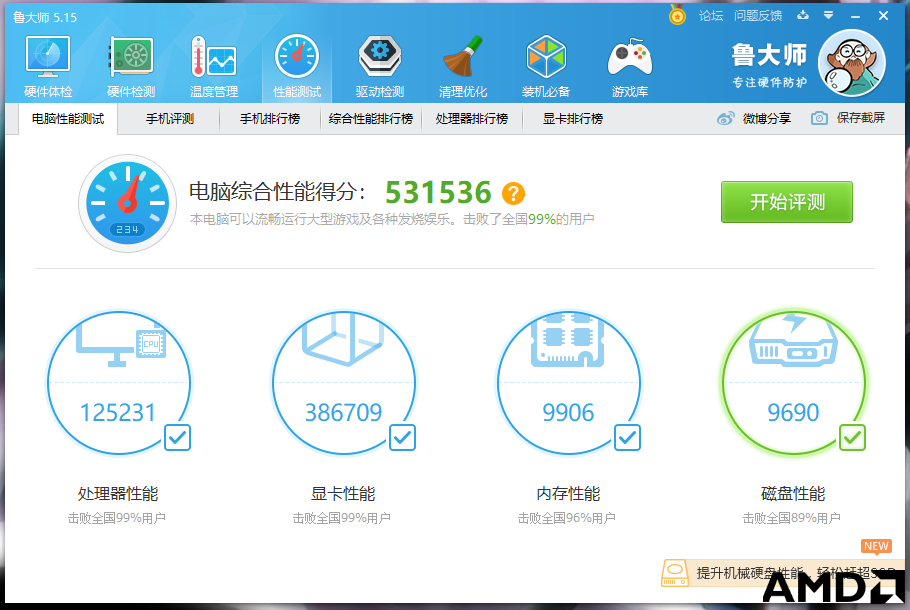Image resolution: width=910 pixels, height=610 pixels.
Task: Minimize the 鲁大师 window
Action: tap(855, 16)
